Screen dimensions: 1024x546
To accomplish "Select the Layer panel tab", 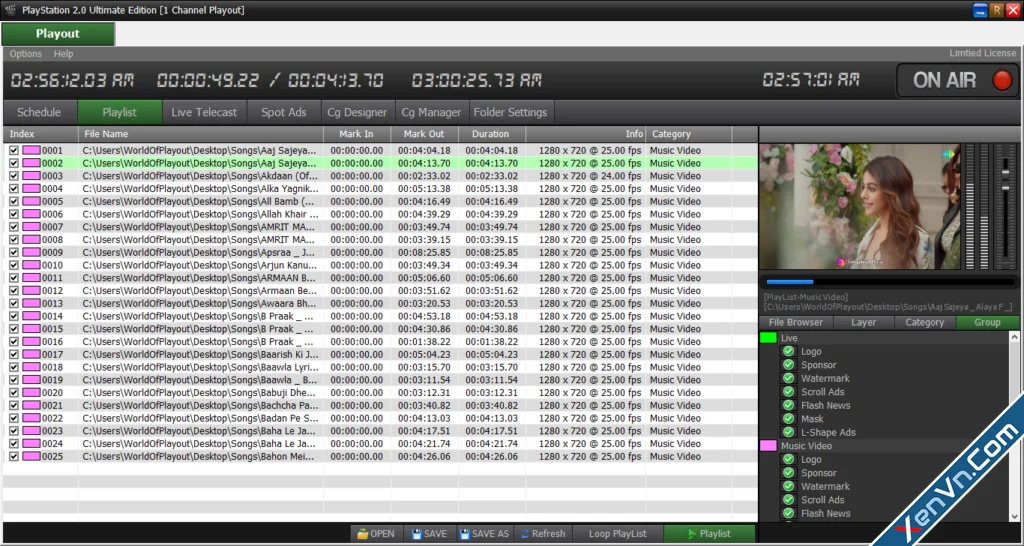I will pyautogui.click(x=863, y=322).
